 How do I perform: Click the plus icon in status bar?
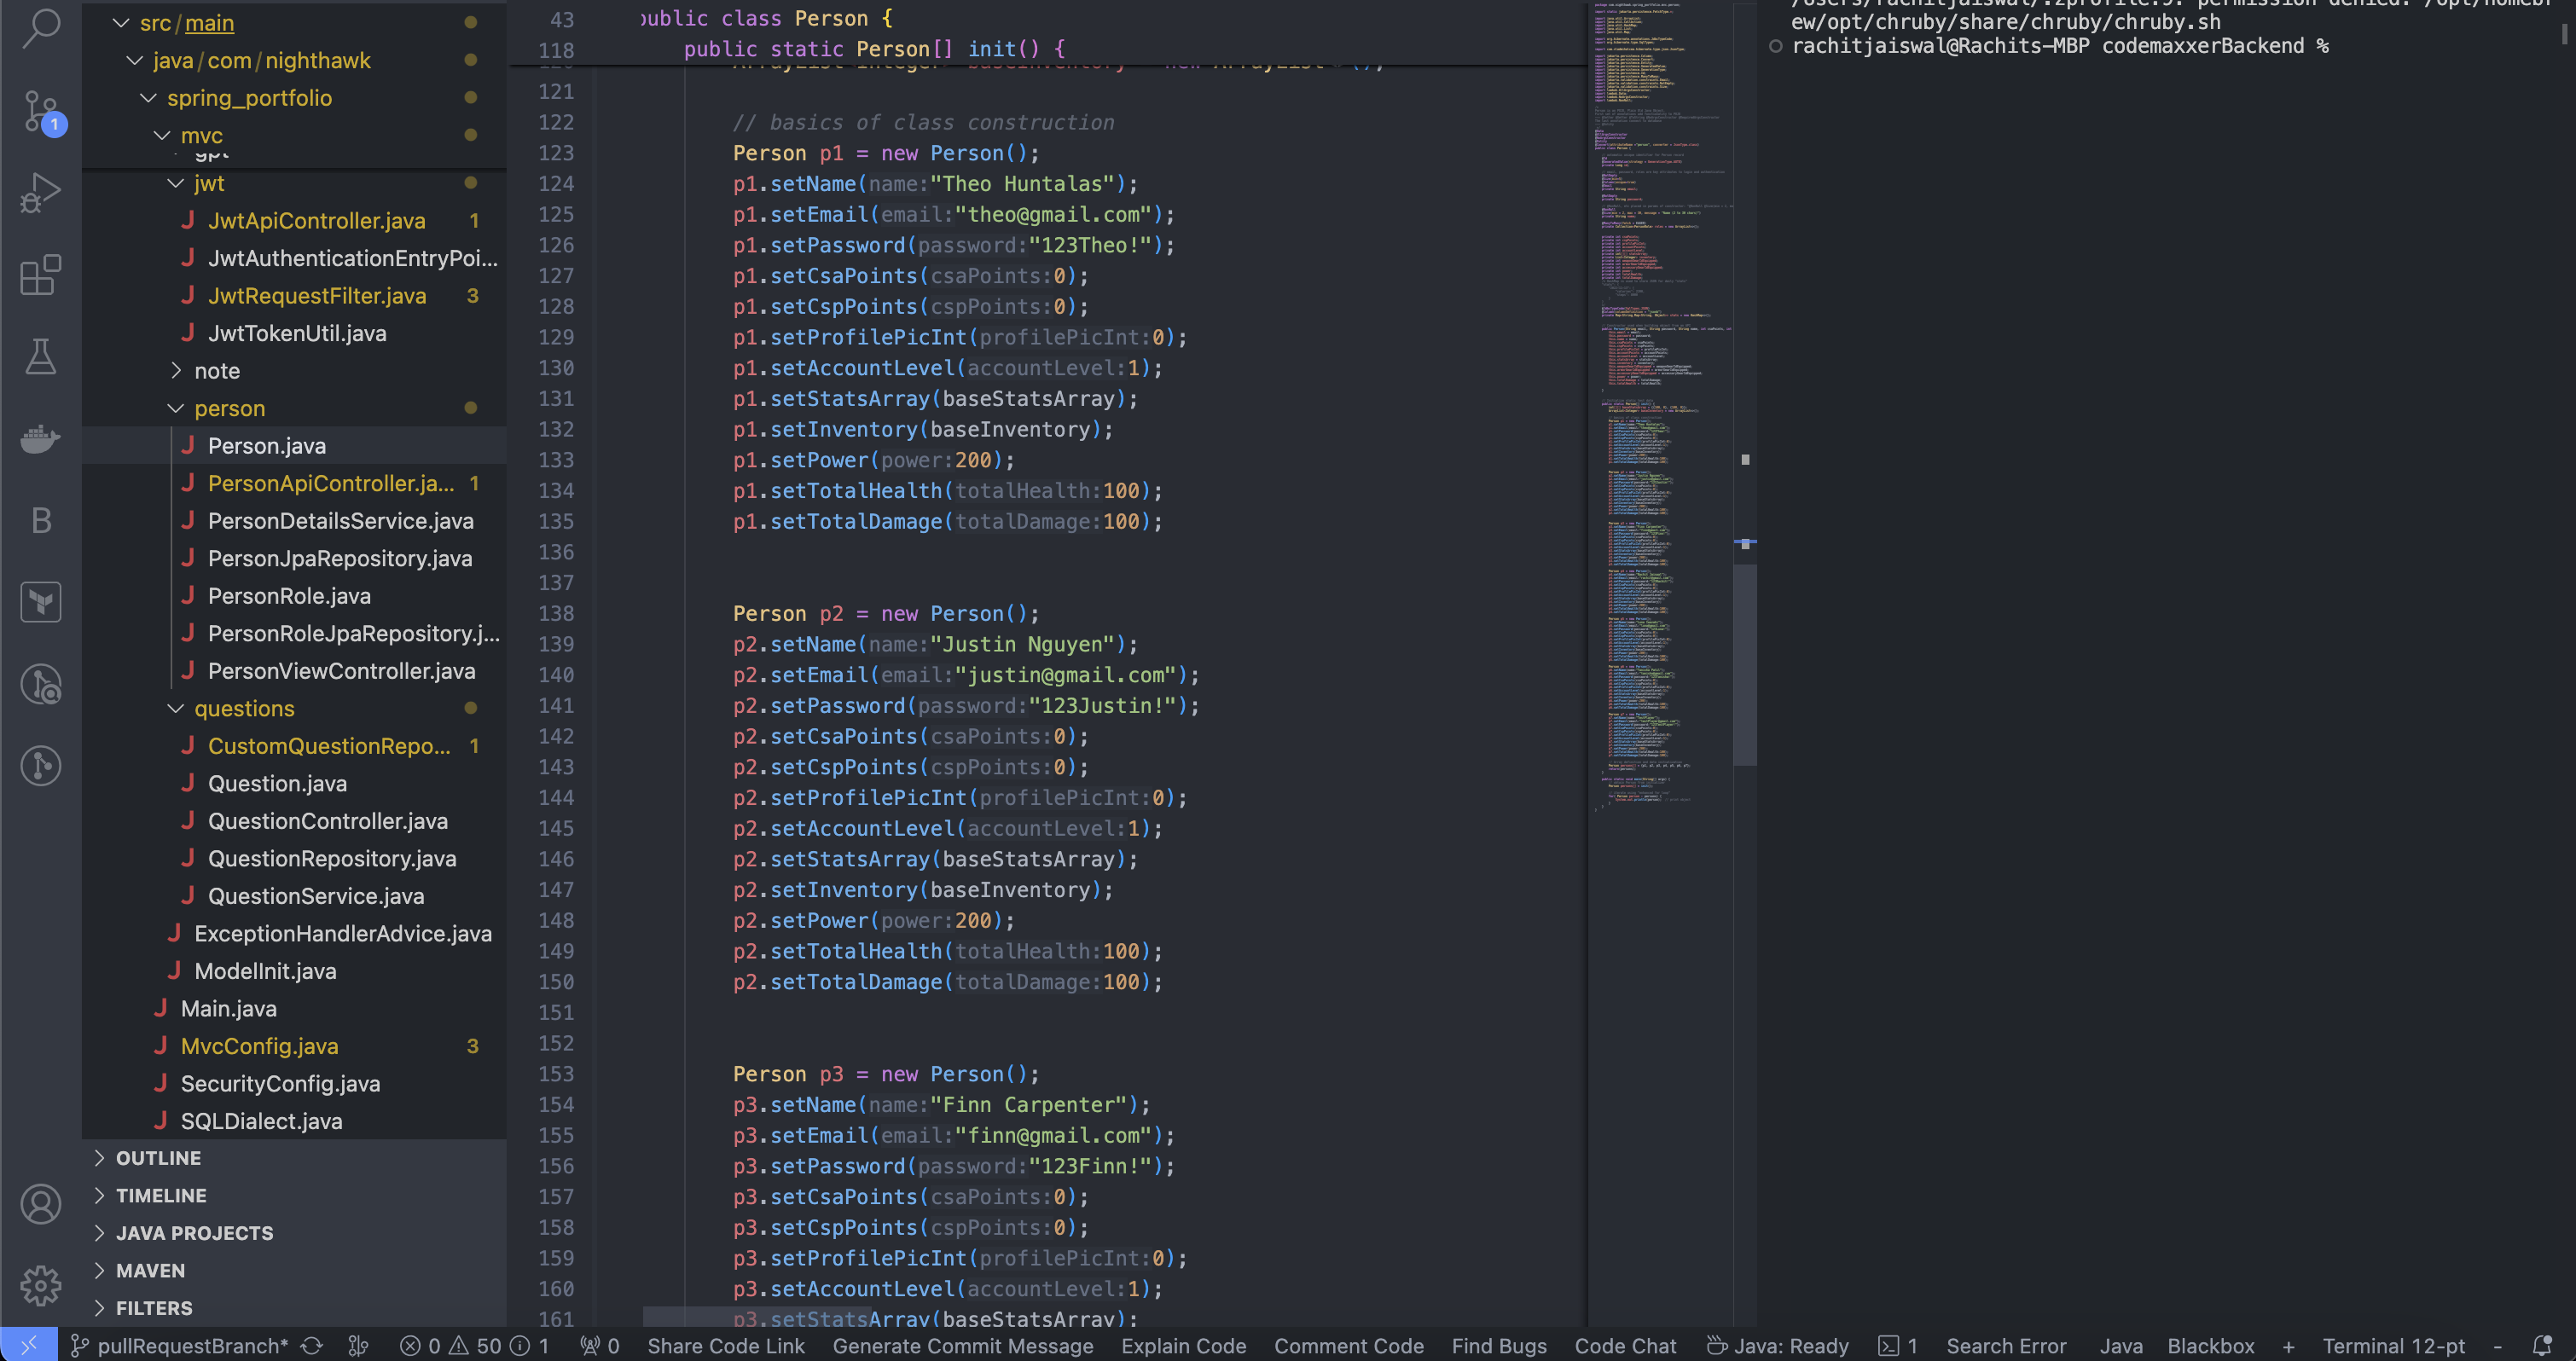tap(2288, 1346)
